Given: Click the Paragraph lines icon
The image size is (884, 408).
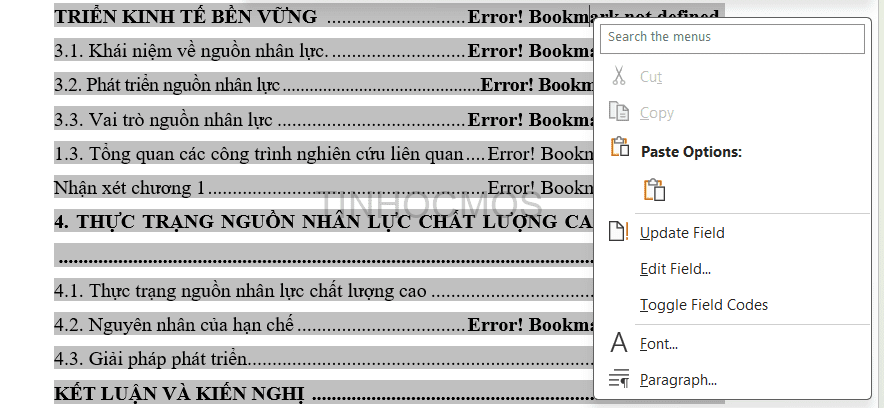Looking at the screenshot, I should pos(619,379).
